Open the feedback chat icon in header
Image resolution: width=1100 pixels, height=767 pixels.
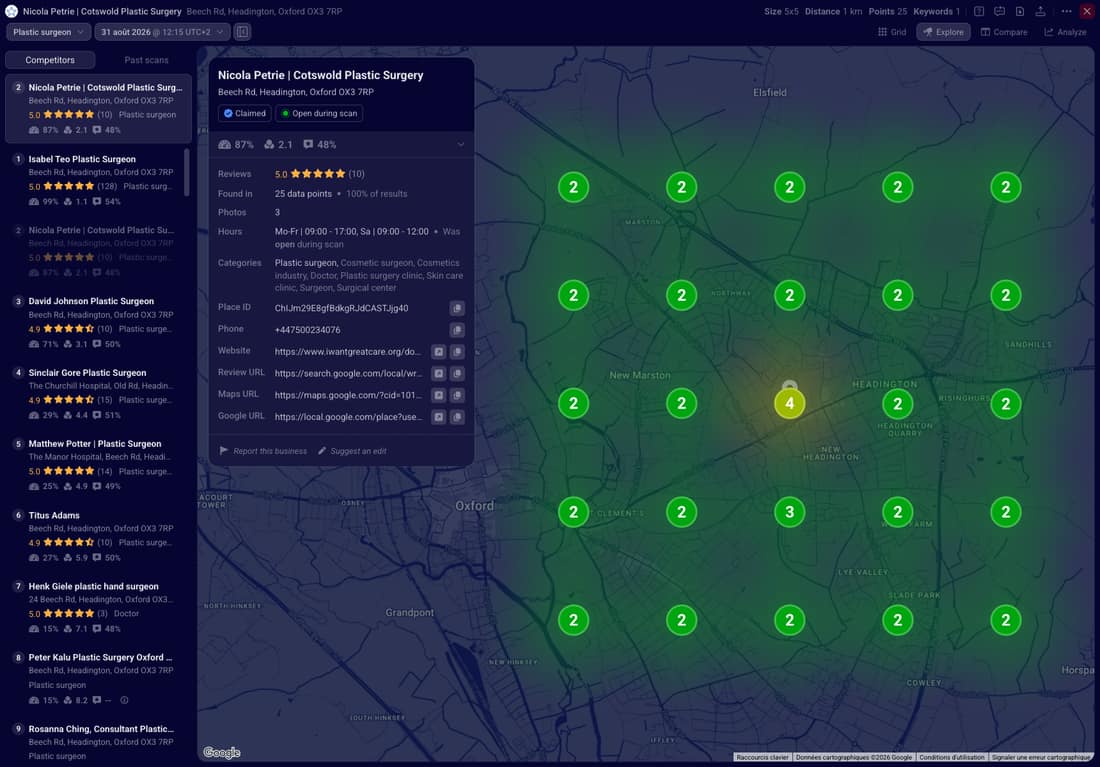click(1000, 11)
